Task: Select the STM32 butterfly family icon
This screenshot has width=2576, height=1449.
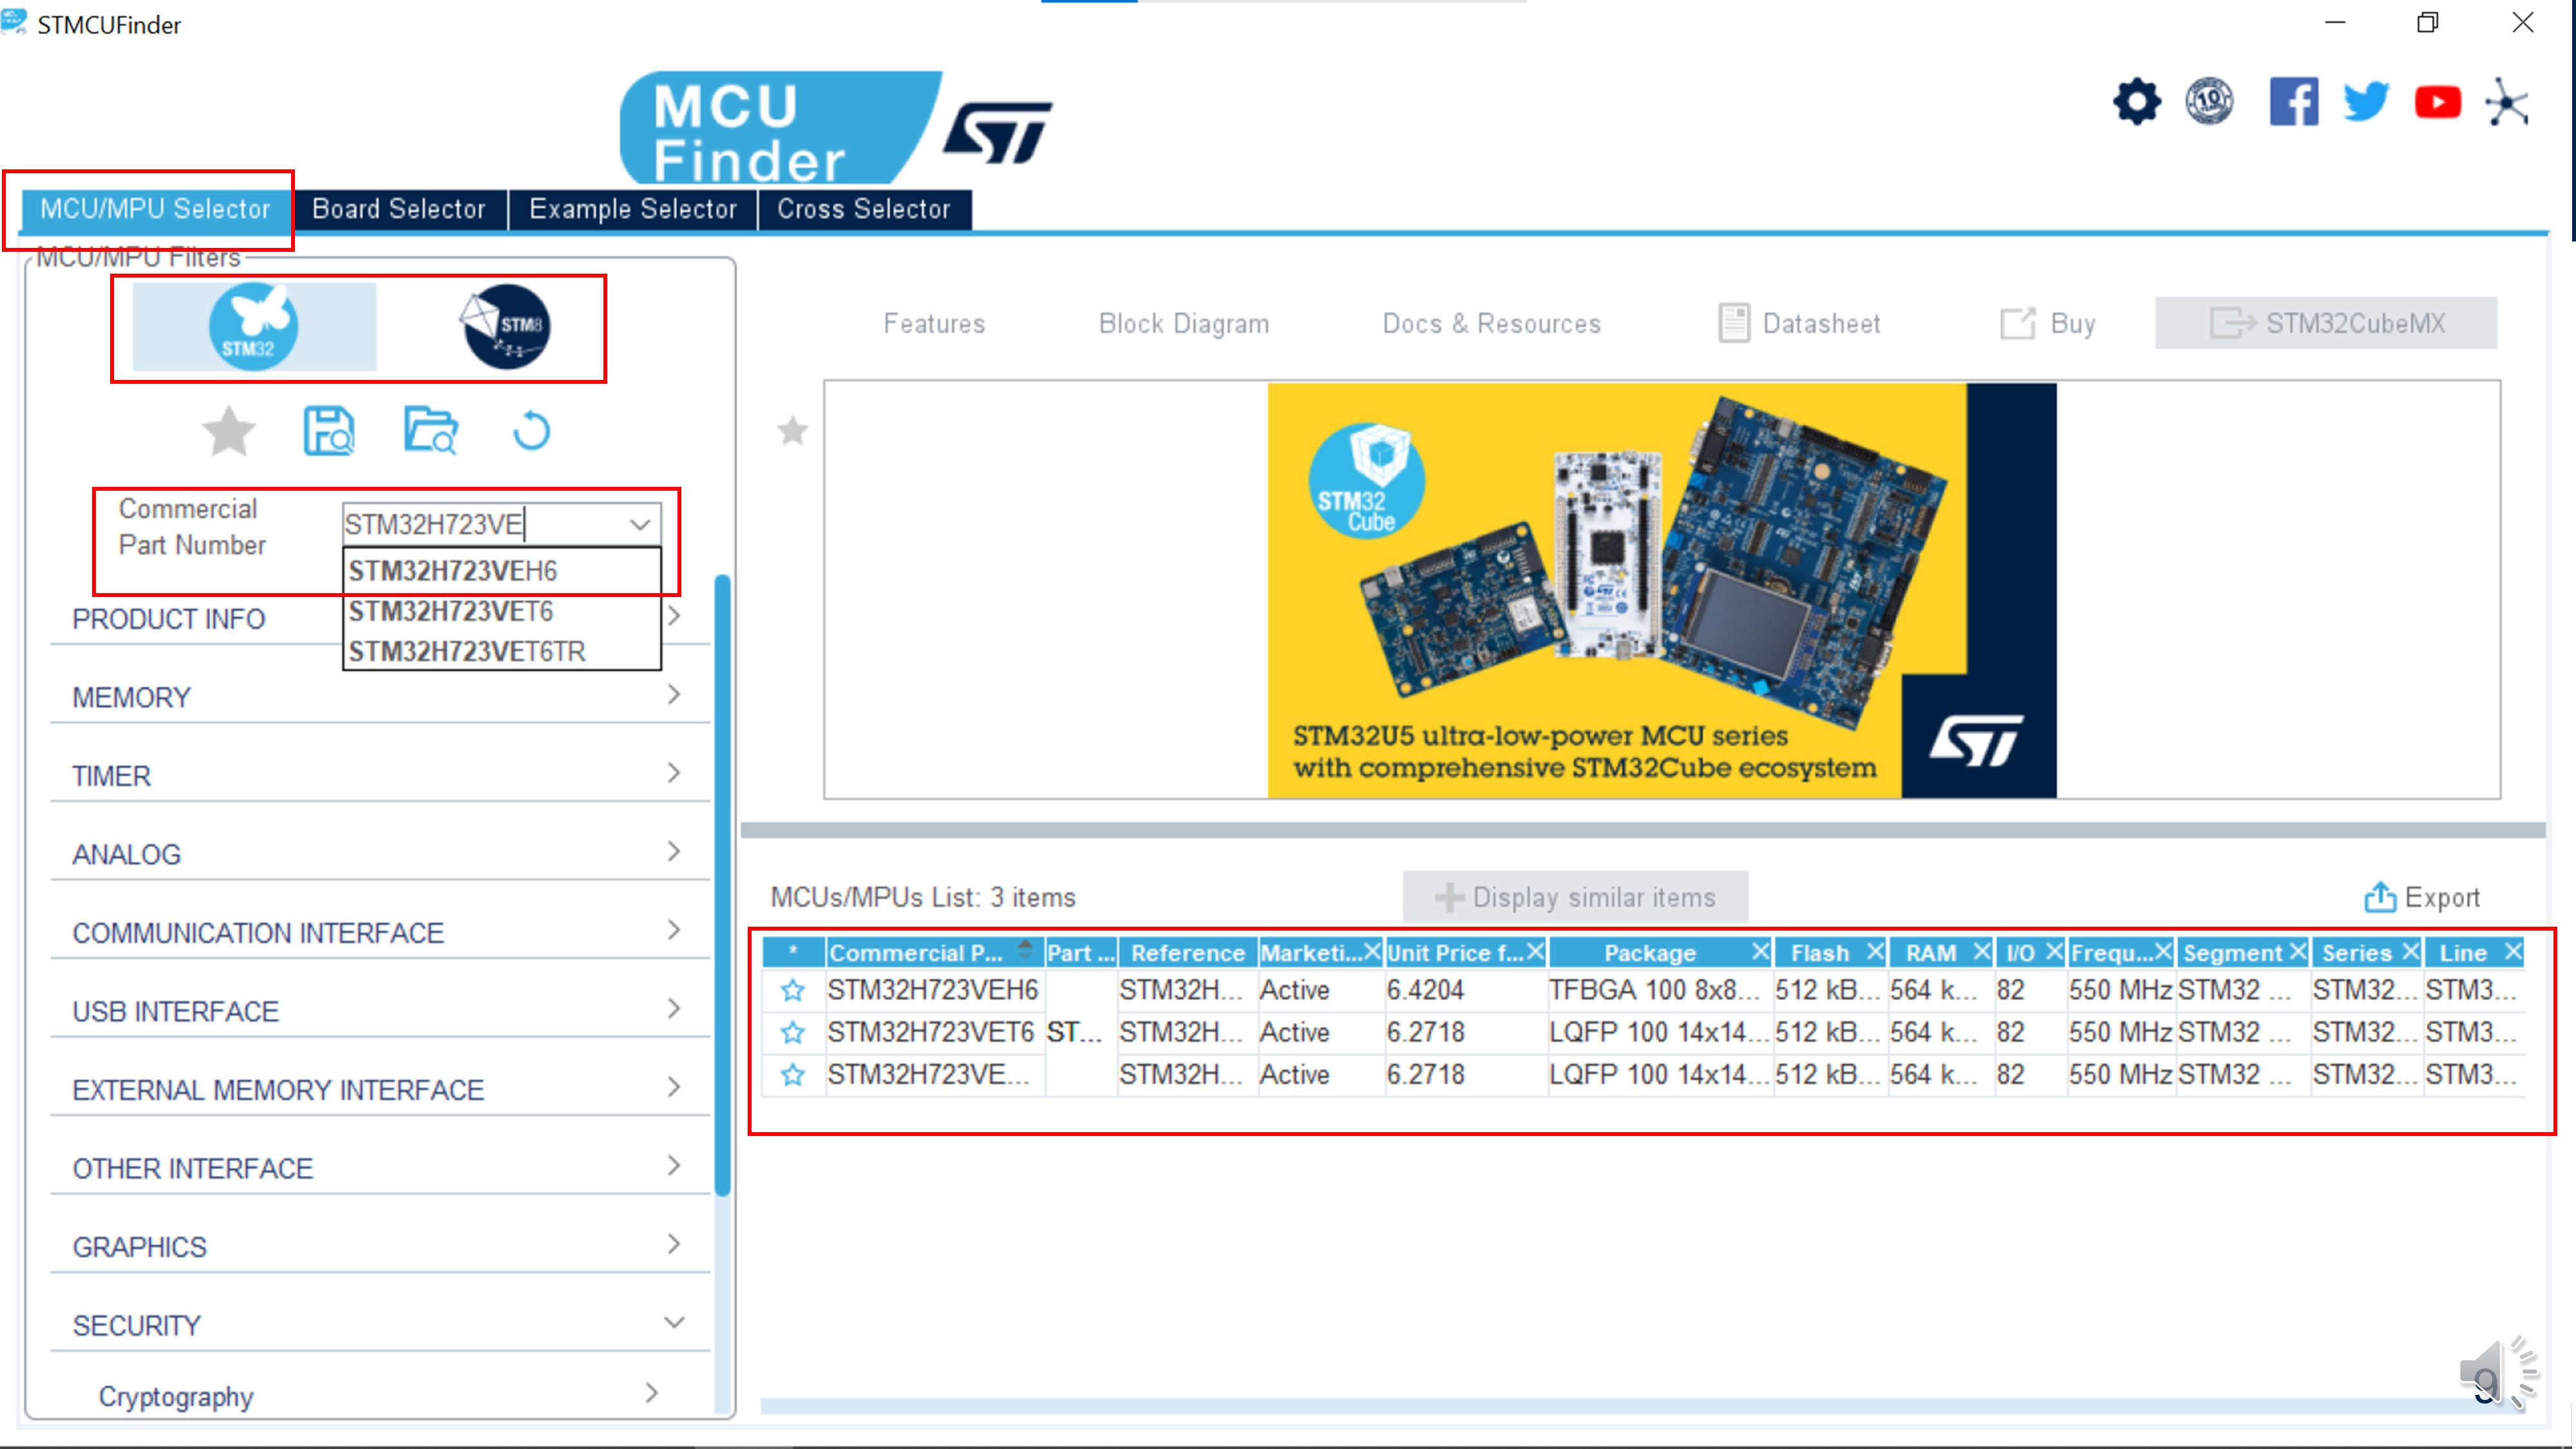Action: (254, 326)
